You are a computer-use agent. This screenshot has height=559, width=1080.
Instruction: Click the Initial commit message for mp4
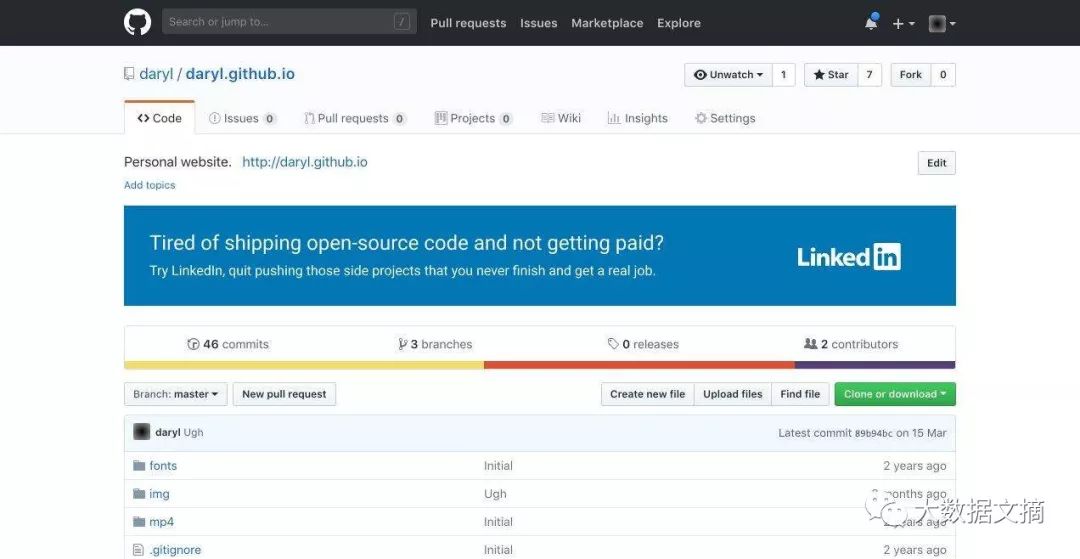pos(498,523)
